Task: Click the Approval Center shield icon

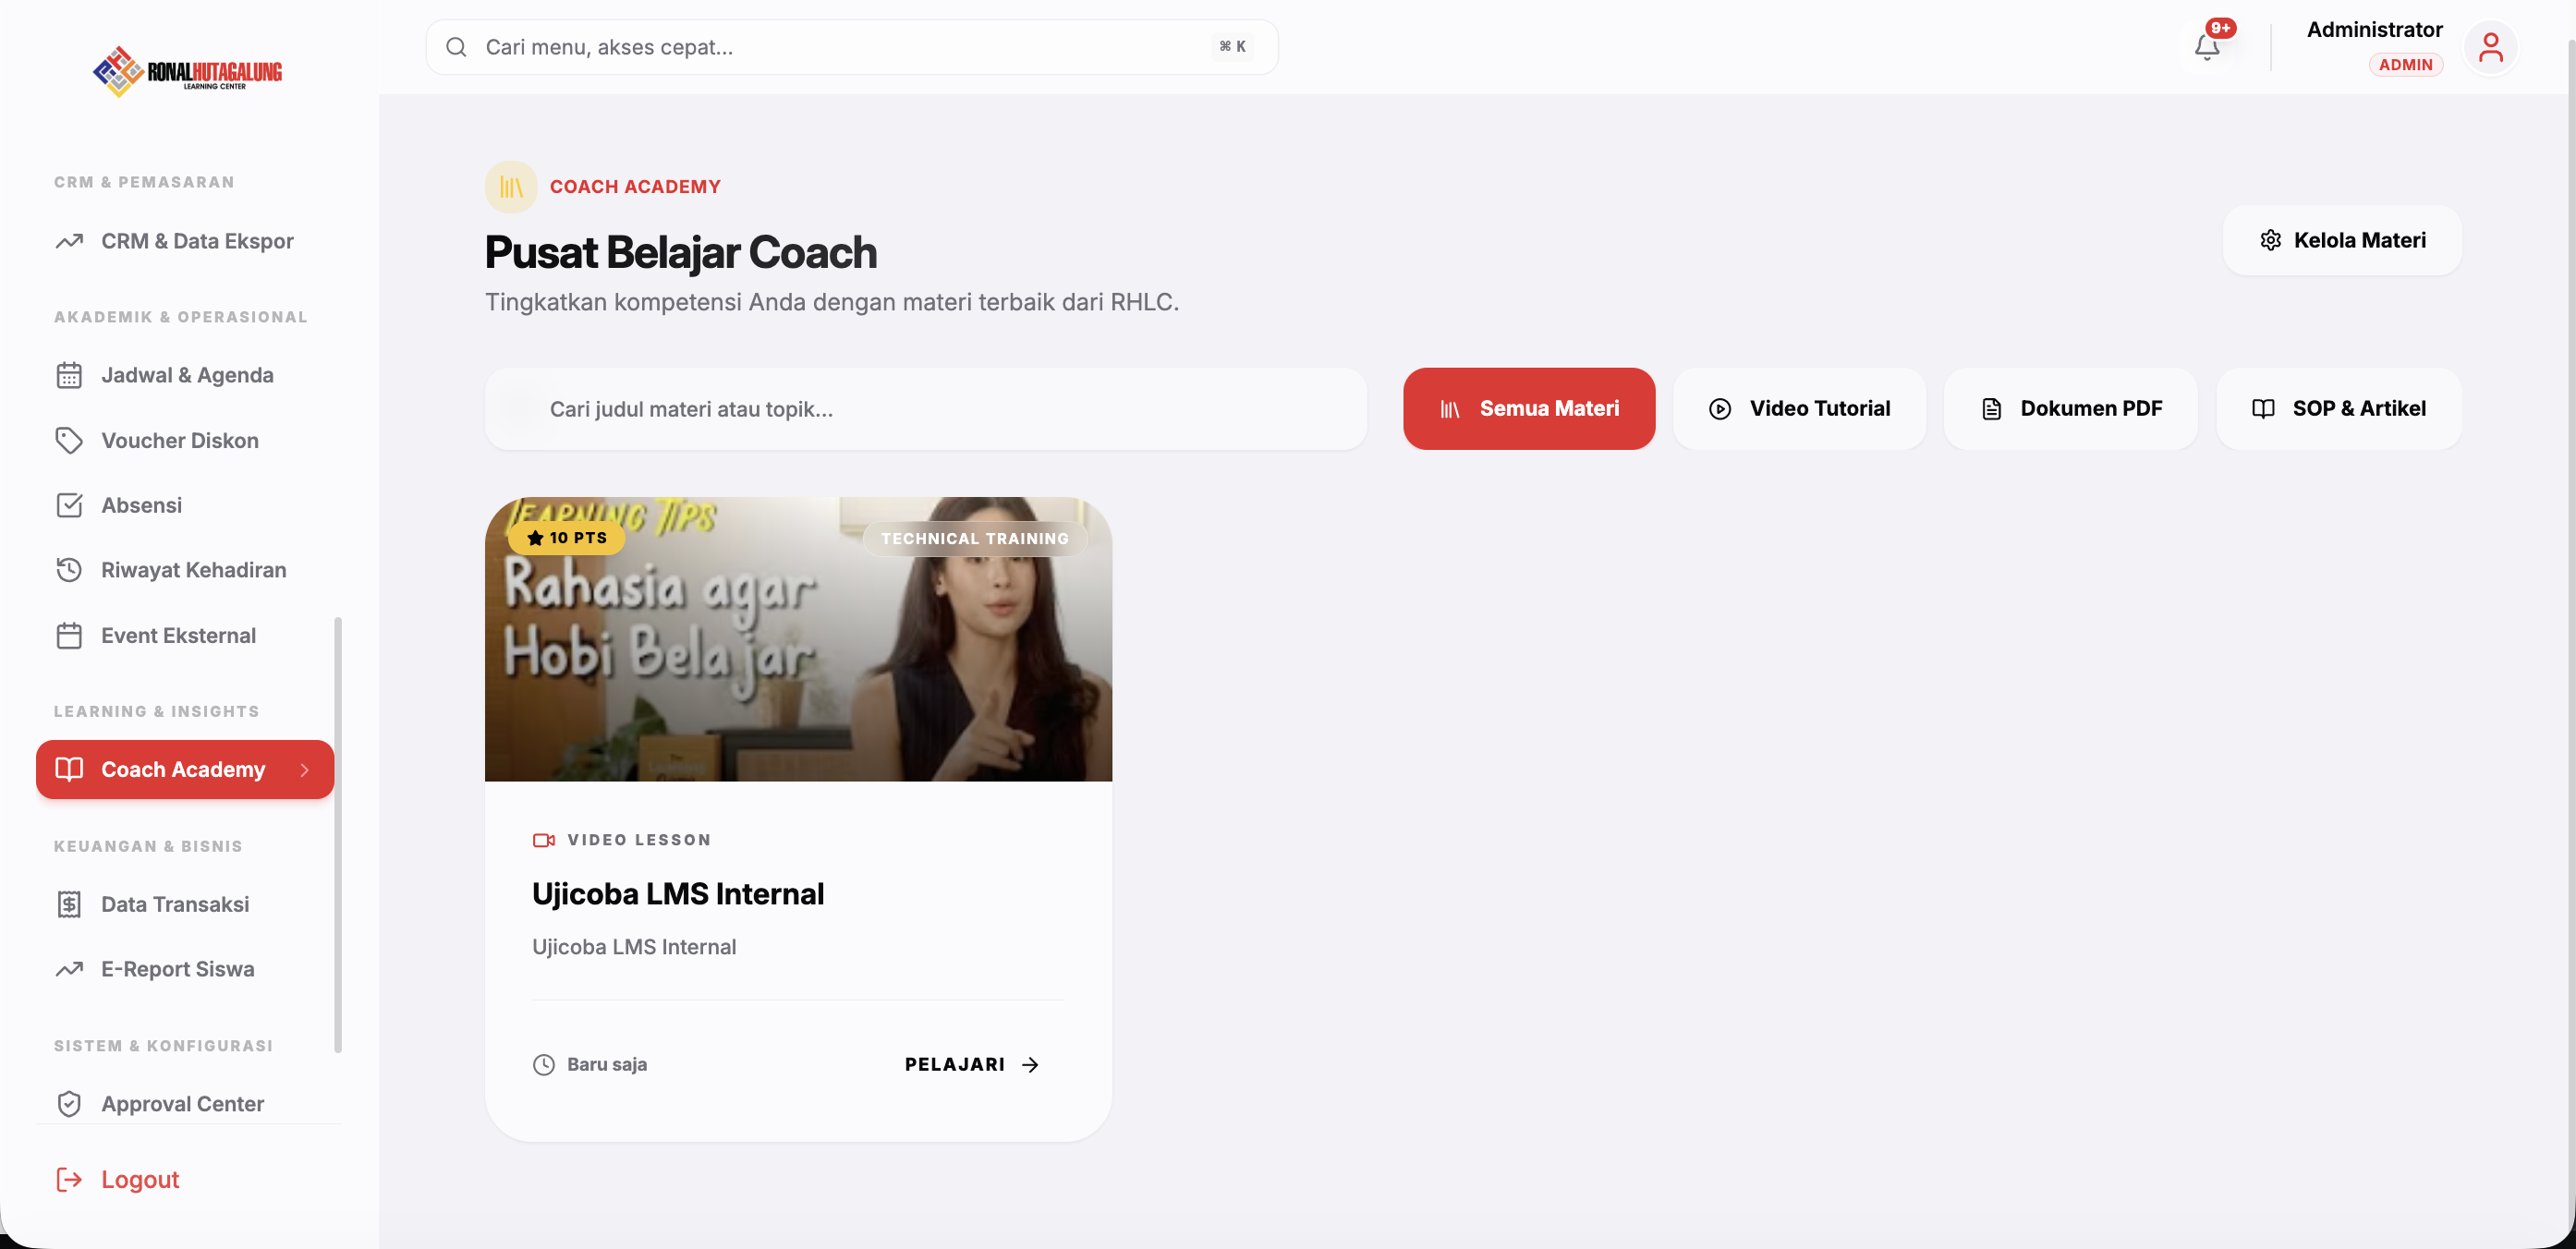Action: point(69,1103)
